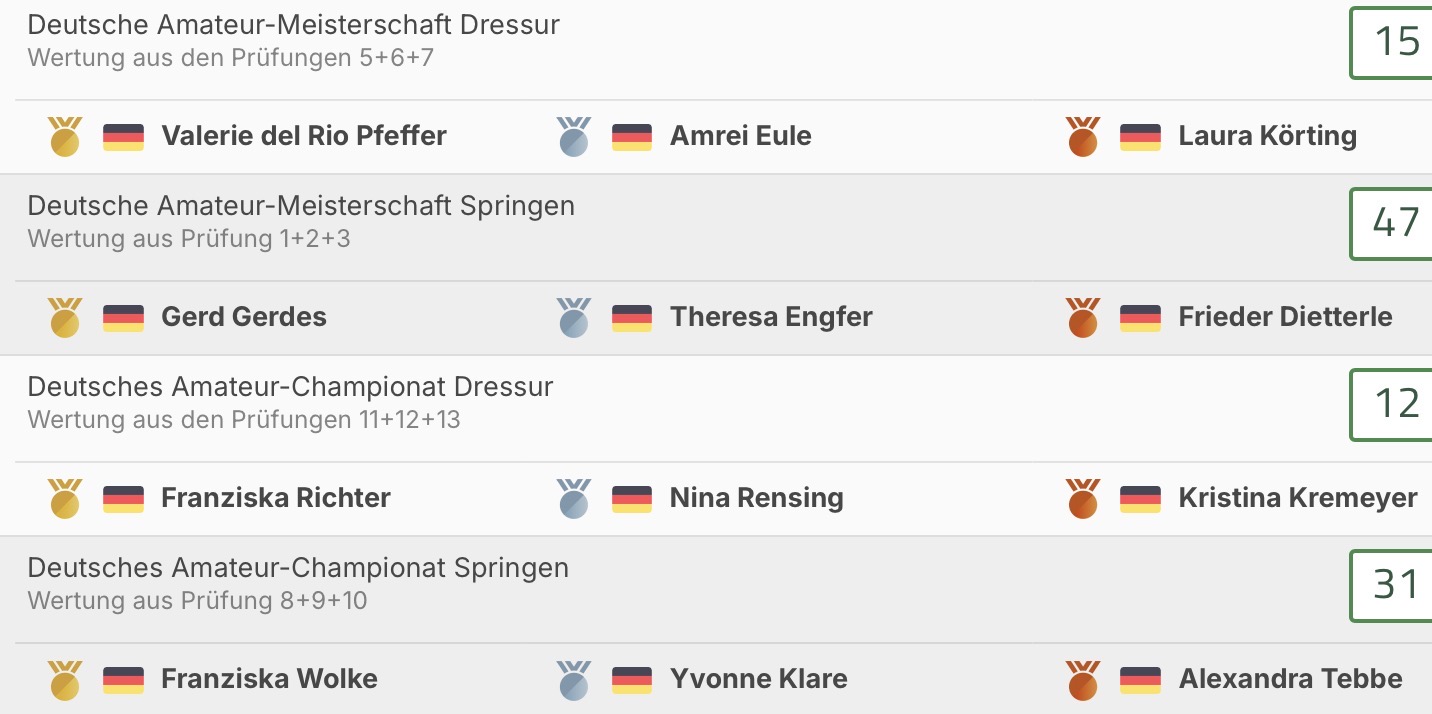Click the bronze medal icon next to Frieder Dietterle
Screen dimensions: 1432x714
[x=1083, y=318]
